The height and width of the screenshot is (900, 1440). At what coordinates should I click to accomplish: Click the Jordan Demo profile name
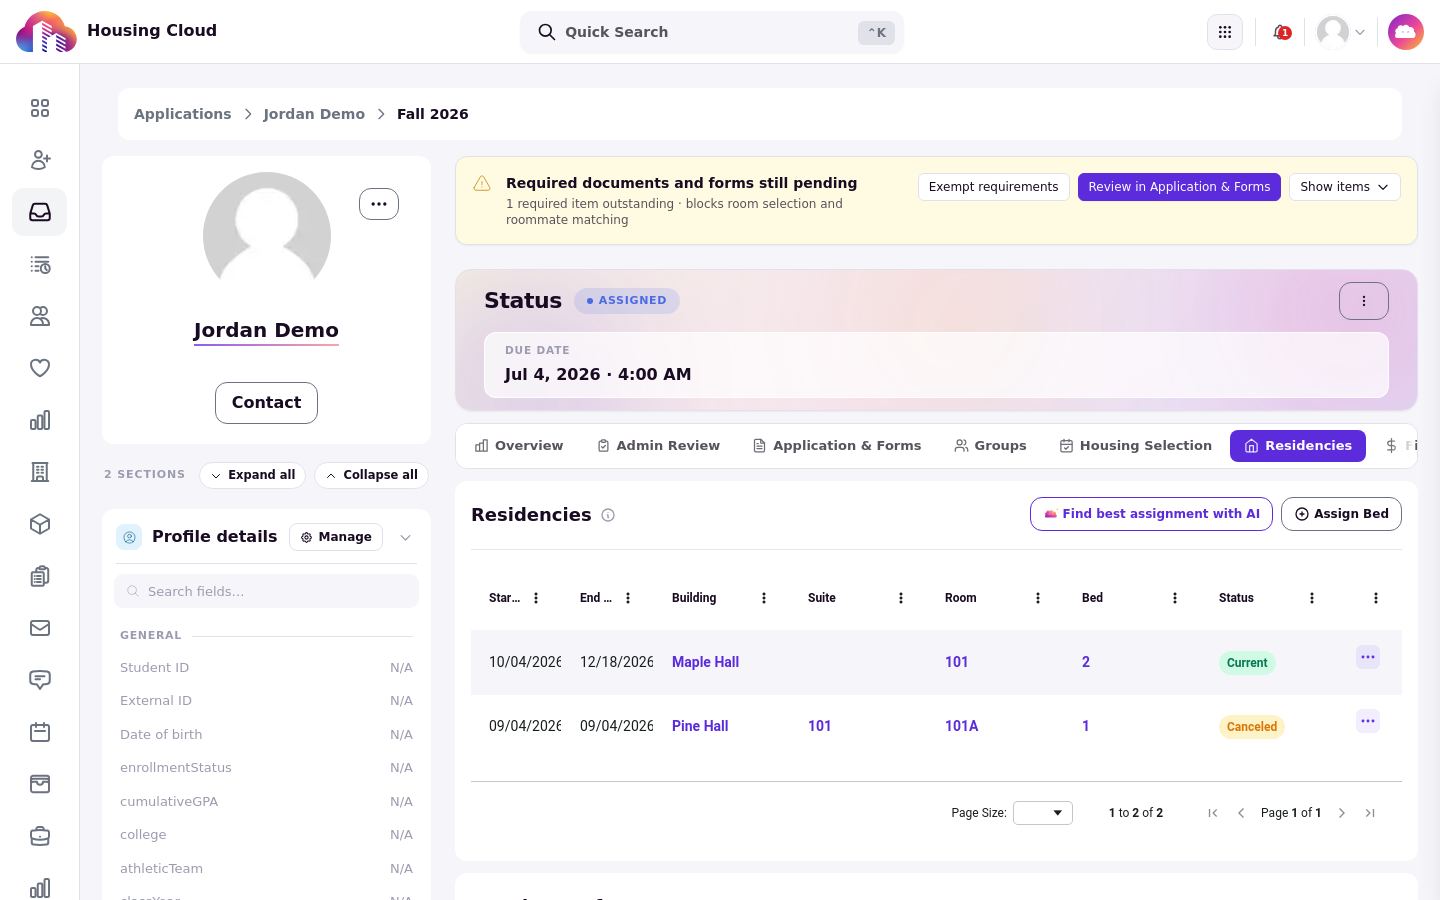point(266,331)
